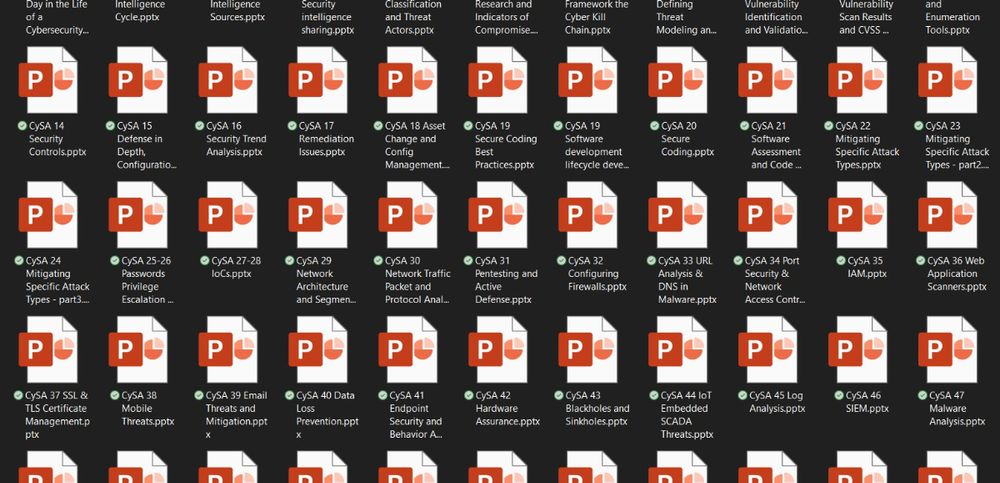The image size is (1000, 483).
Task: Pick the CySA 20 Secure Coding presentation icon
Action: pyautogui.click(x=677, y=80)
